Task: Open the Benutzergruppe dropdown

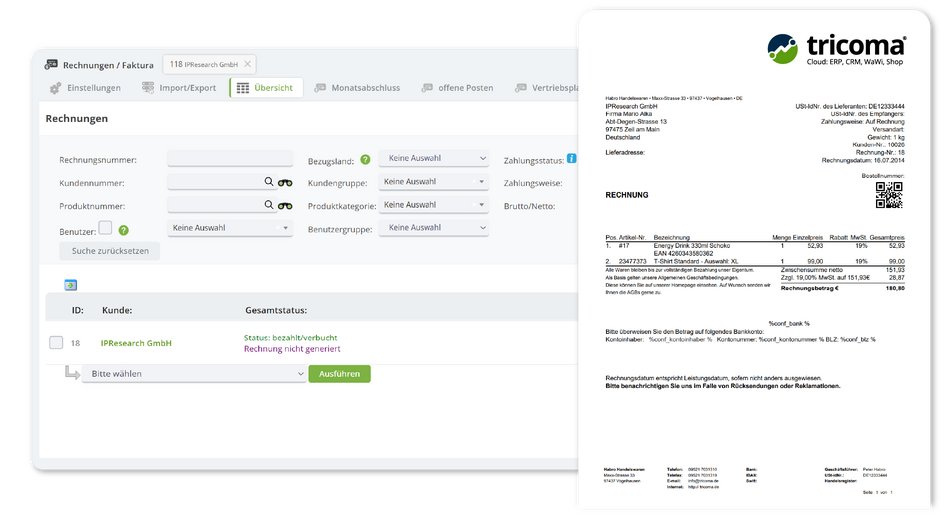Action: pos(434,228)
